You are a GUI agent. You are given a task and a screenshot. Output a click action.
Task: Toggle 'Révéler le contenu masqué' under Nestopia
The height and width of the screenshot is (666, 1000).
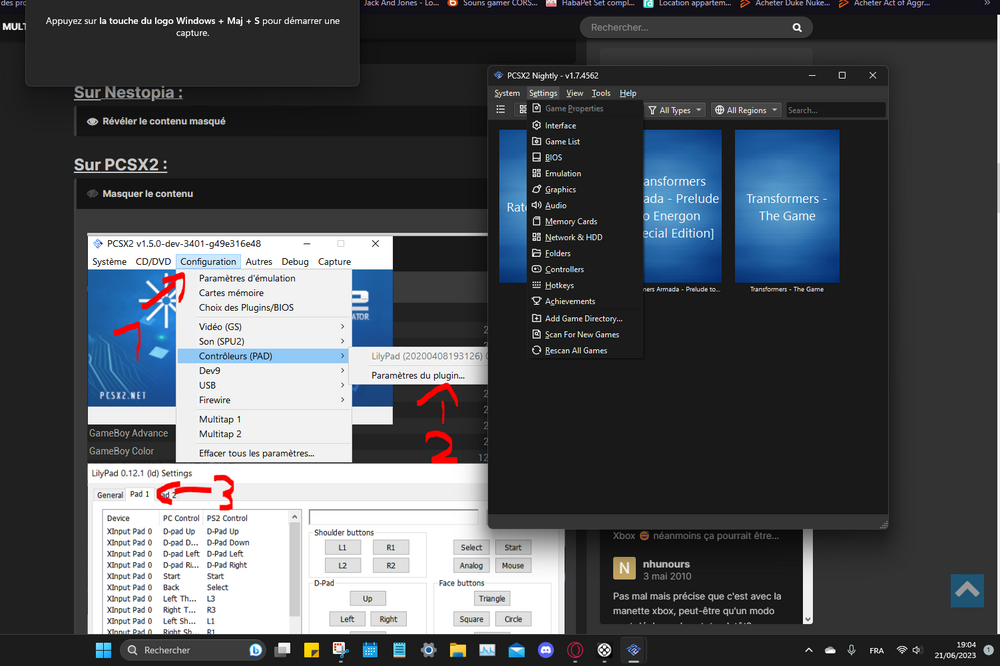pos(163,121)
